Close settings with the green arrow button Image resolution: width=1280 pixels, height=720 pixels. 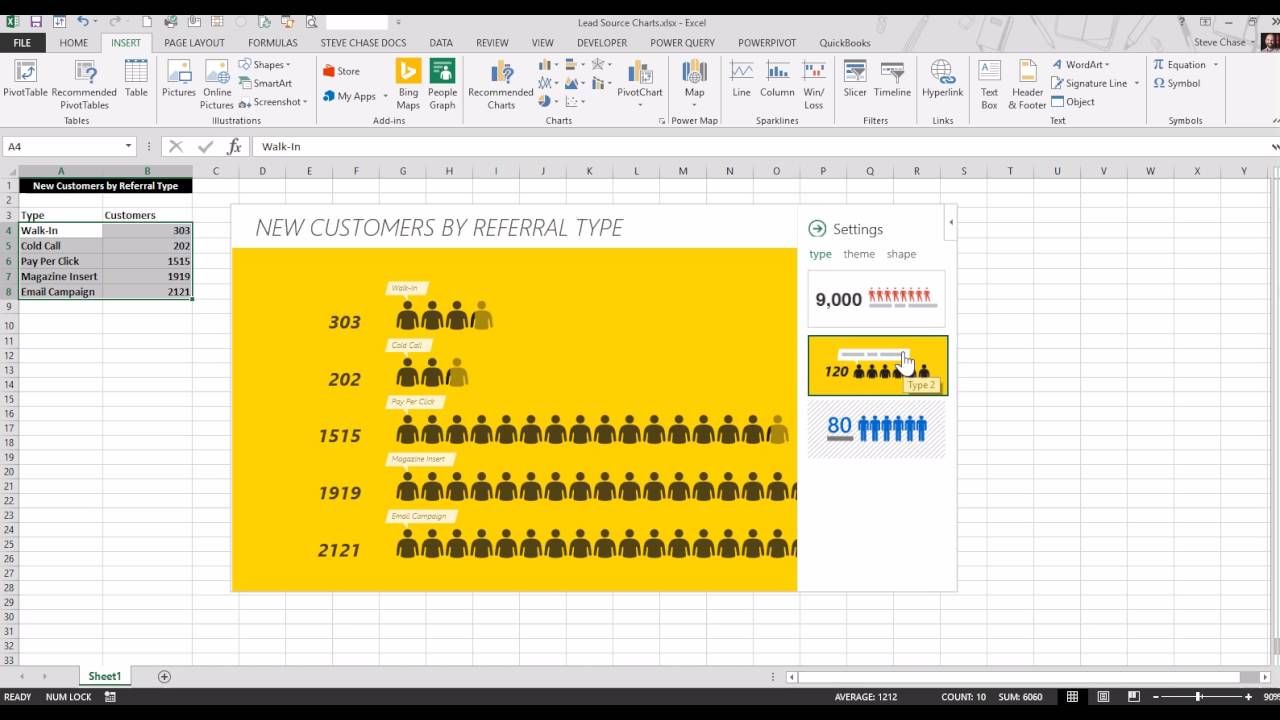[817, 229]
